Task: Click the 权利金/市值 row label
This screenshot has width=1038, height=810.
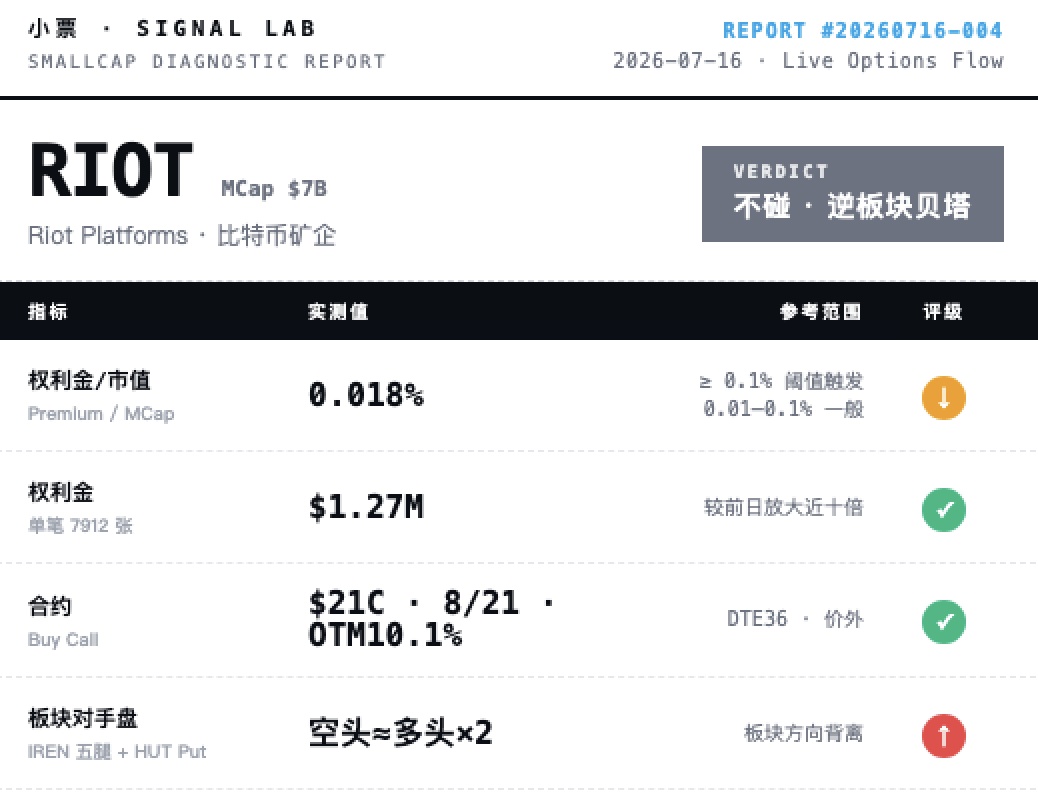Action: click(89, 381)
